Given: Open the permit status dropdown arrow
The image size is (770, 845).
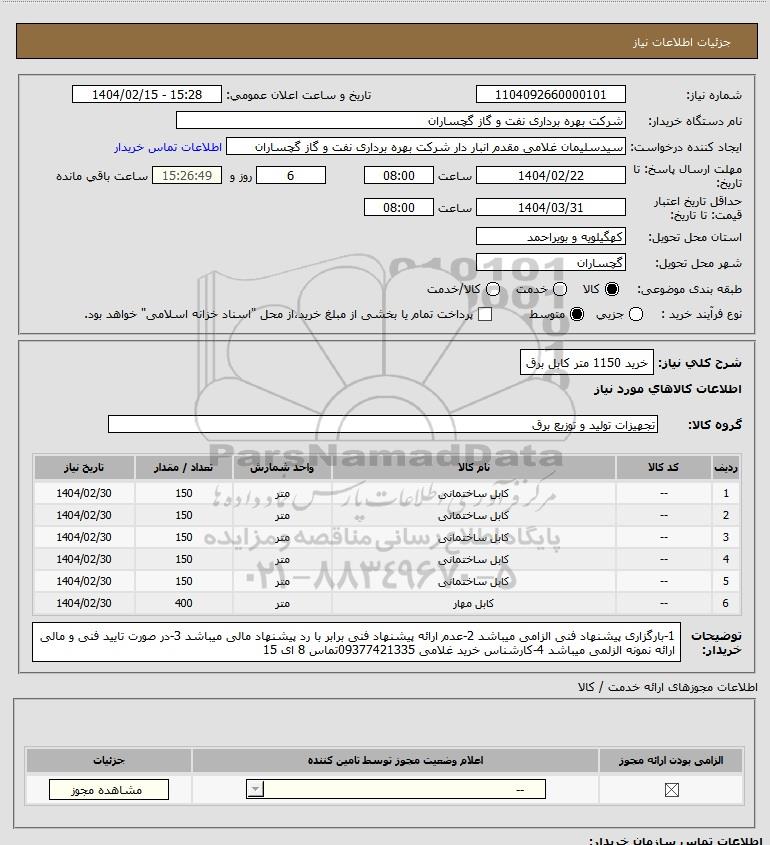Looking at the screenshot, I should point(255,790).
